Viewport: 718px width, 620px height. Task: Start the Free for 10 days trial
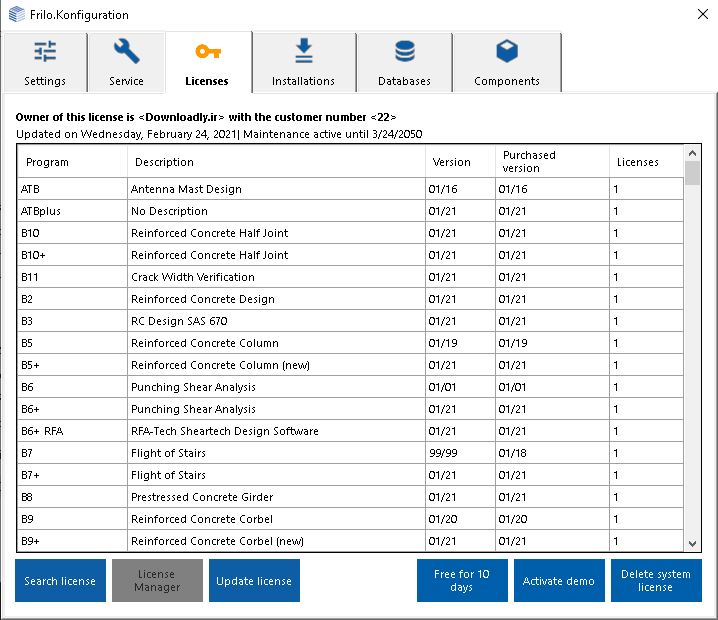(462, 581)
